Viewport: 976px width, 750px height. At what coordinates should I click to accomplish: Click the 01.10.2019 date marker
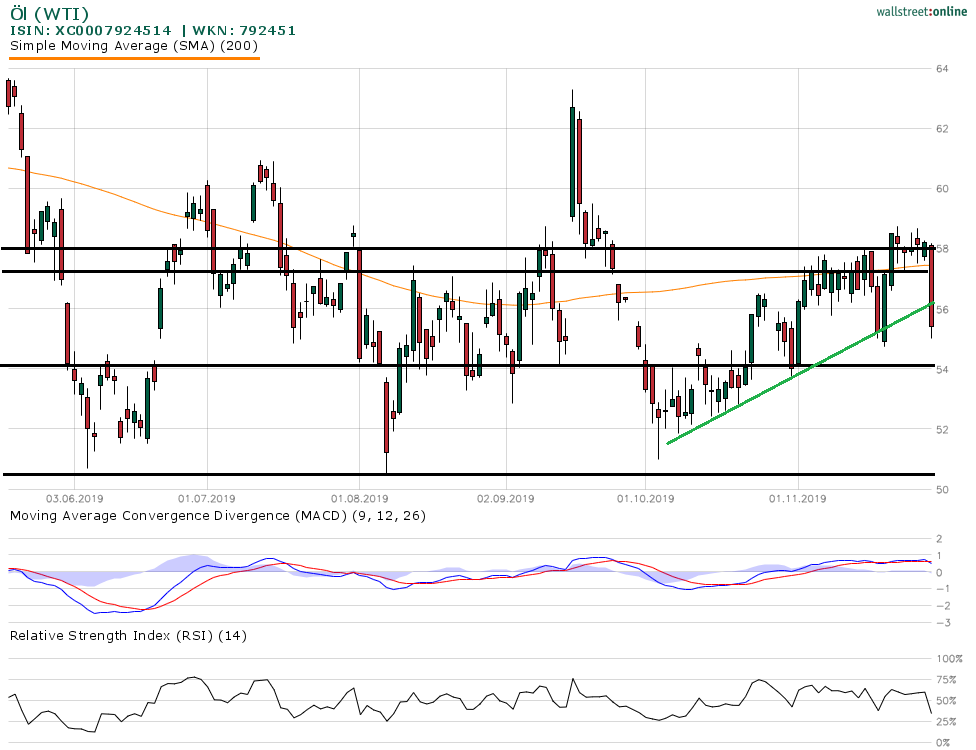point(645,497)
